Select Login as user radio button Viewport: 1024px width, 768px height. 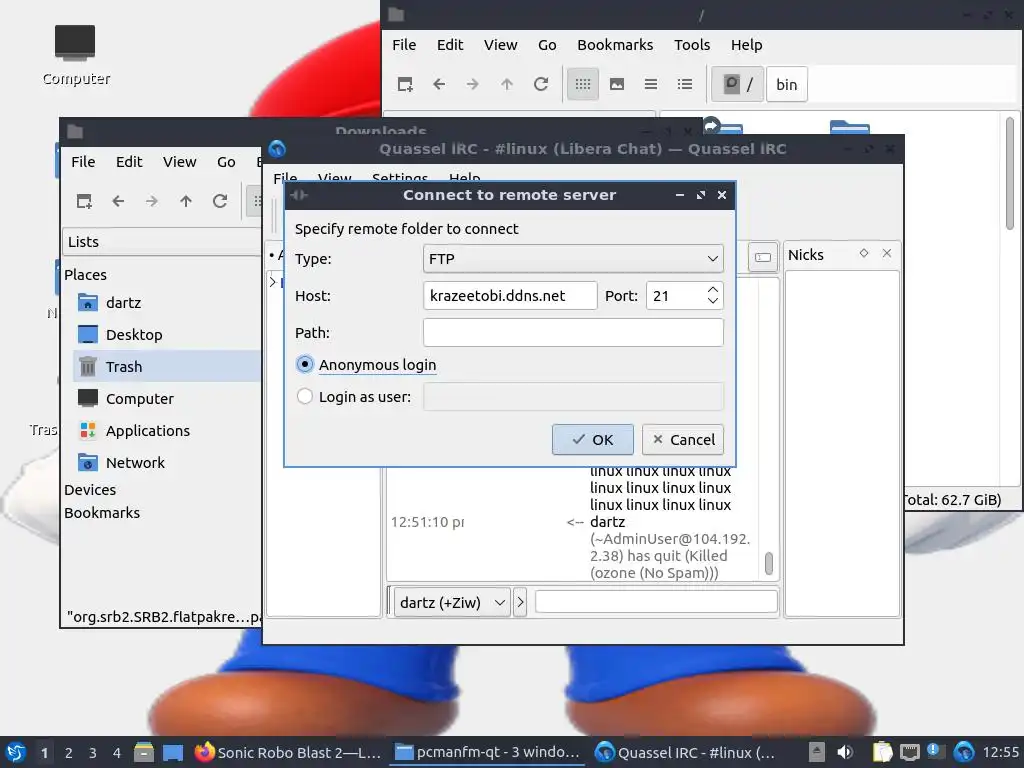pyautogui.click(x=304, y=396)
